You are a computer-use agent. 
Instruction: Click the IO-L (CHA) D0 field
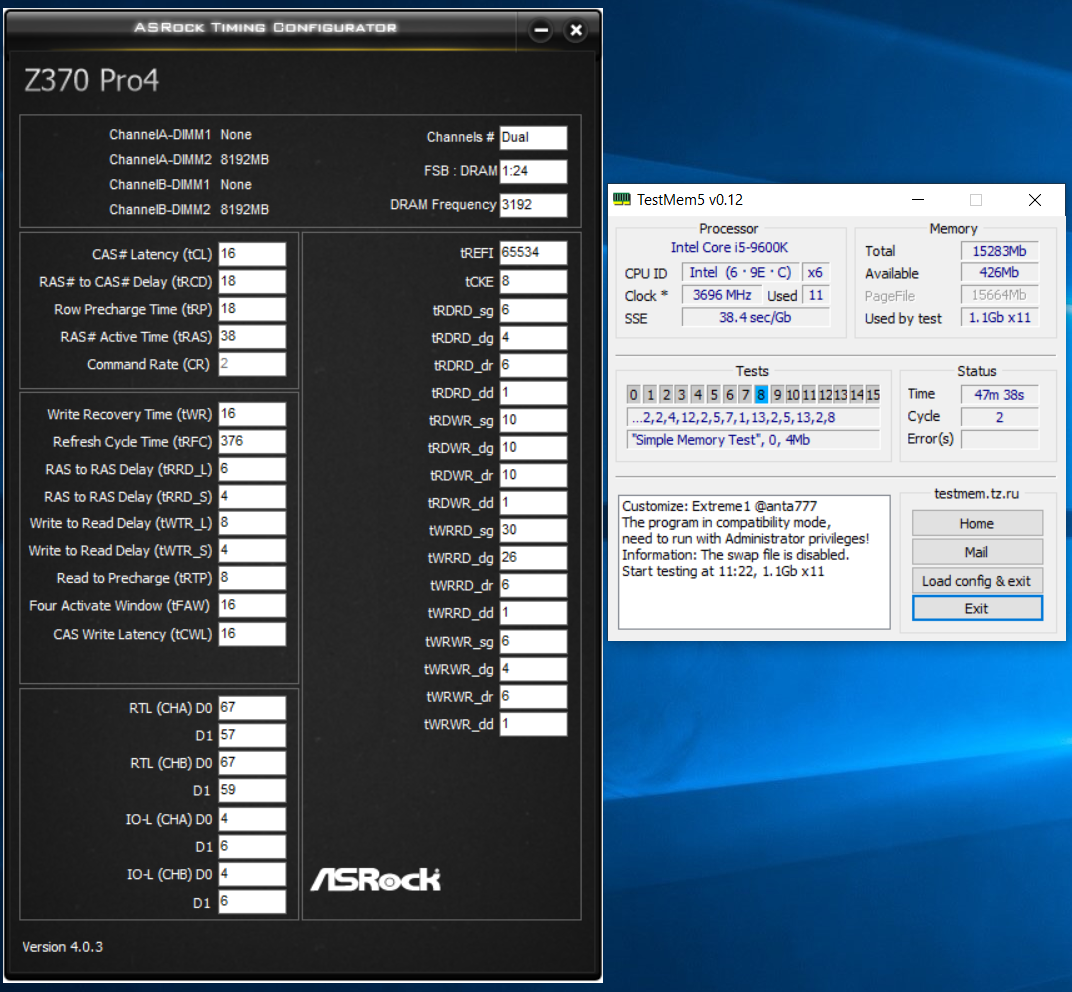point(252,818)
